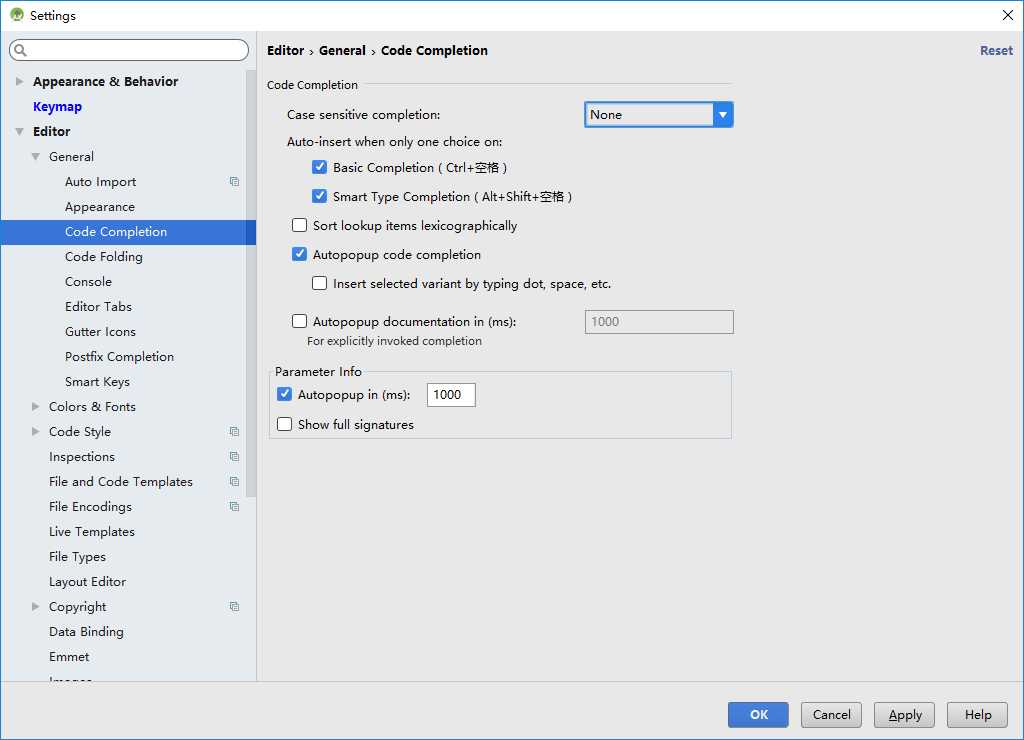The width and height of the screenshot is (1024, 740).
Task: Click the project-scope icon beside Copyright
Action: [x=234, y=607]
